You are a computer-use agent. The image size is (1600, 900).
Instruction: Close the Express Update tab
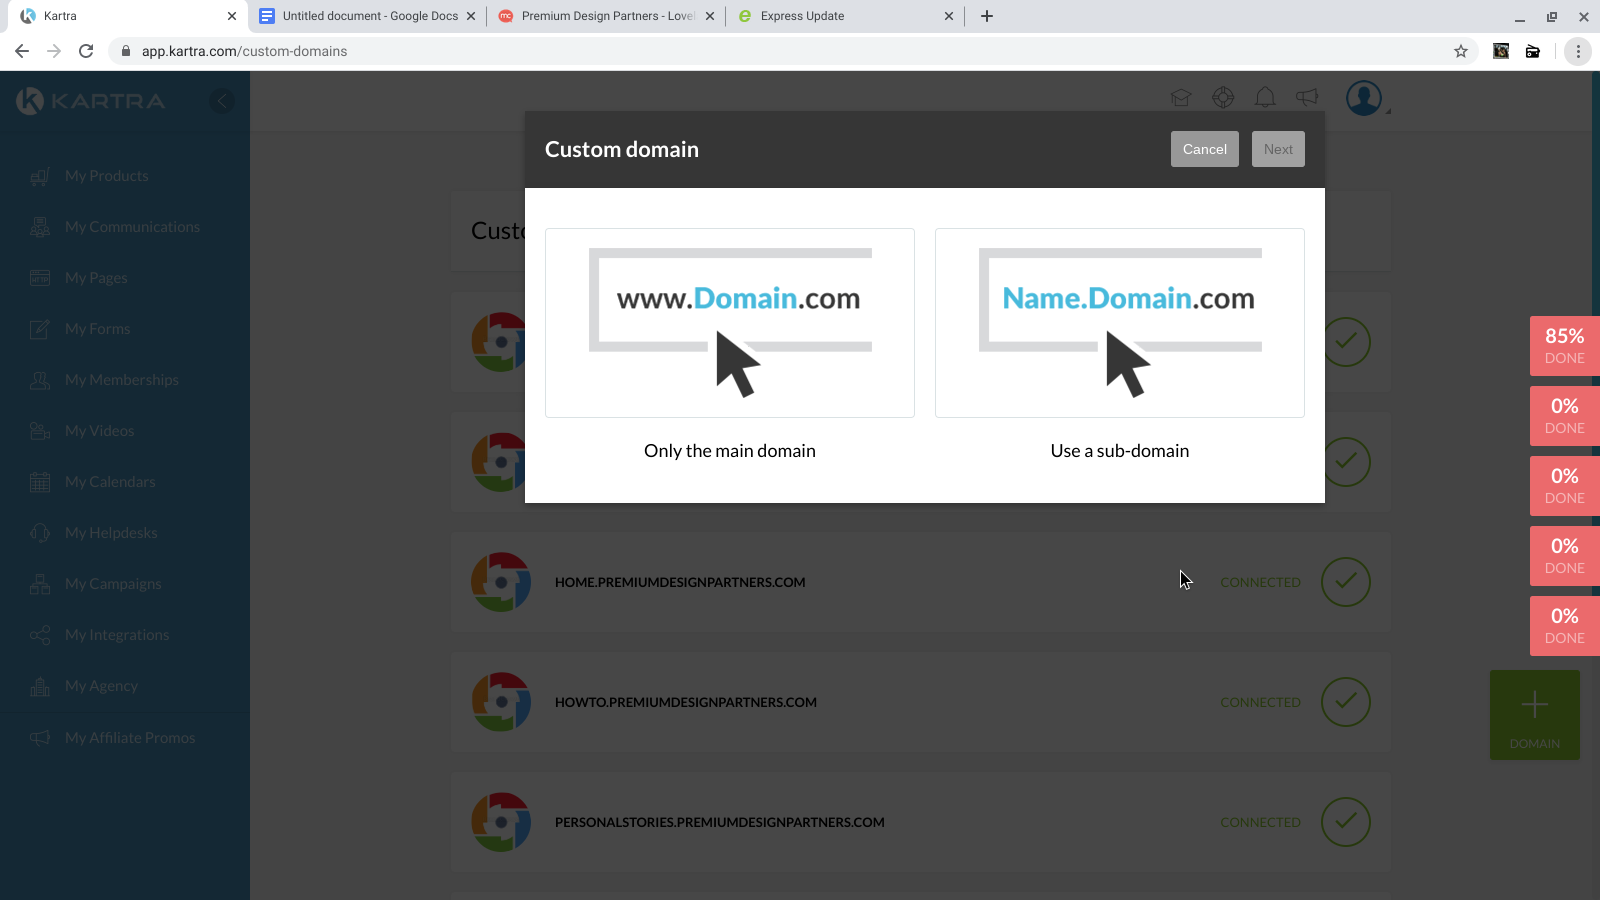point(949,16)
